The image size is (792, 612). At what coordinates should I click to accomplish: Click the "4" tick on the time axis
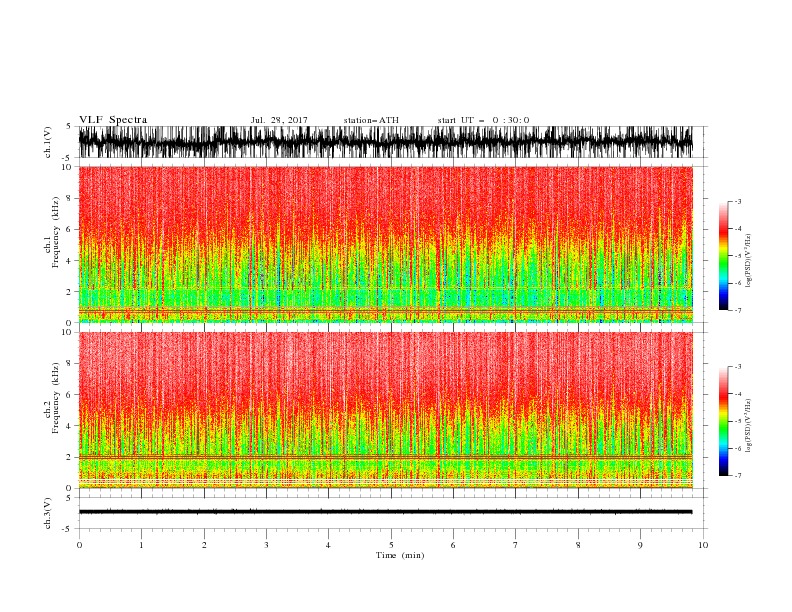[328, 545]
